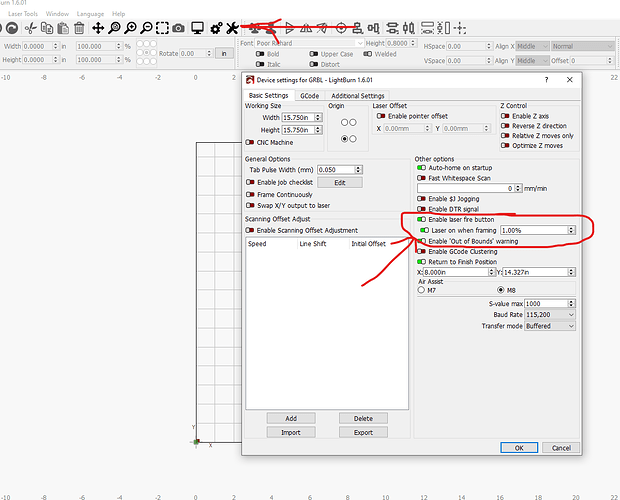Click the Copy icon in toolbar
This screenshot has height=500, width=620.
[47, 28]
